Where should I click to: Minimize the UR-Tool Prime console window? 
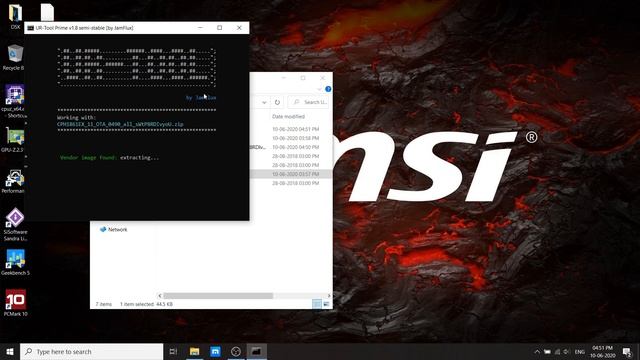click(200, 28)
